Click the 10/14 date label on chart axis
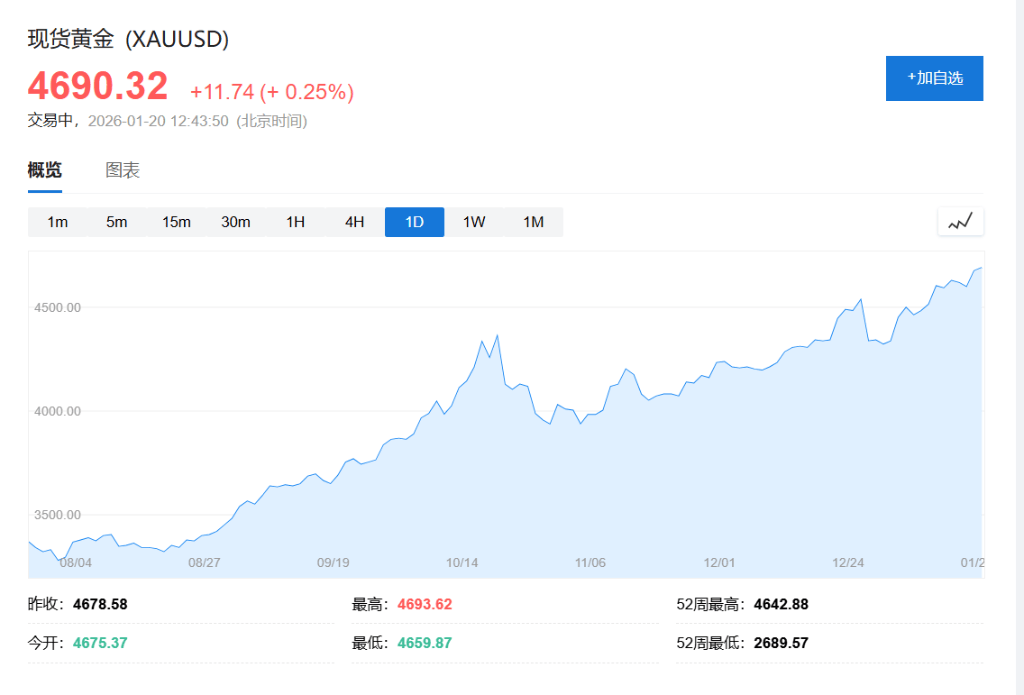The image size is (1024, 695). click(462, 563)
